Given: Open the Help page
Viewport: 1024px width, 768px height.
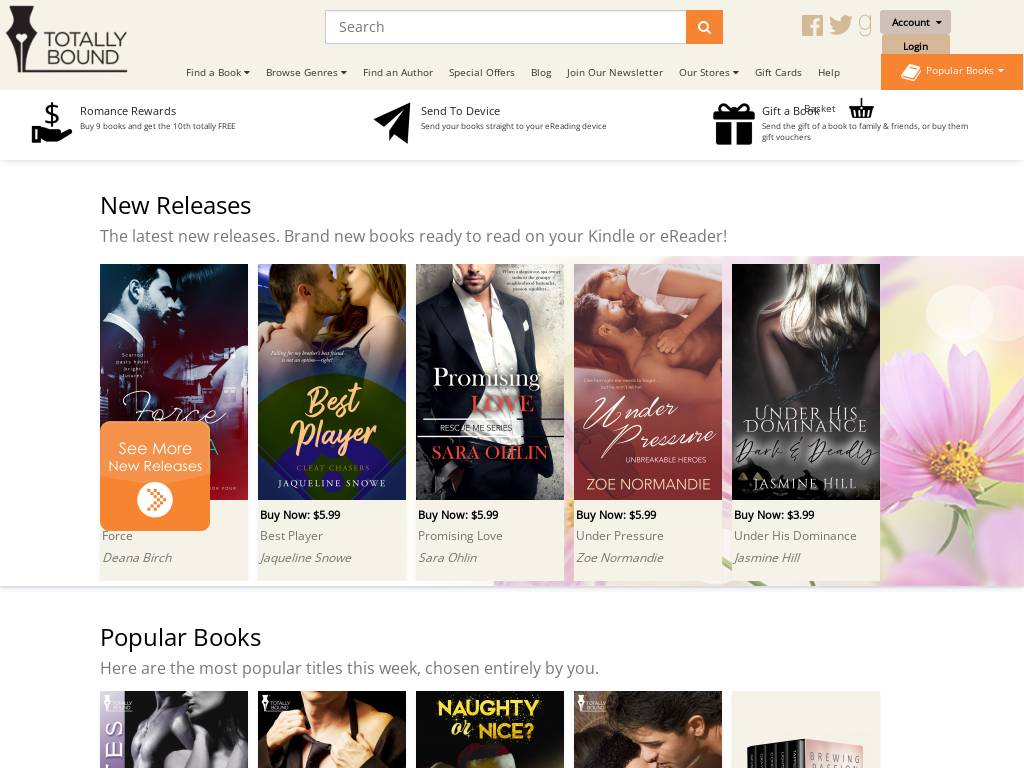Looking at the screenshot, I should click(829, 72).
